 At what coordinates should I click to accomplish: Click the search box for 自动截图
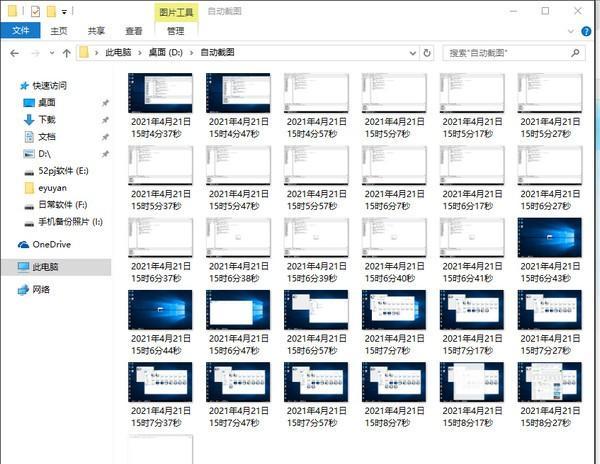(512, 52)
